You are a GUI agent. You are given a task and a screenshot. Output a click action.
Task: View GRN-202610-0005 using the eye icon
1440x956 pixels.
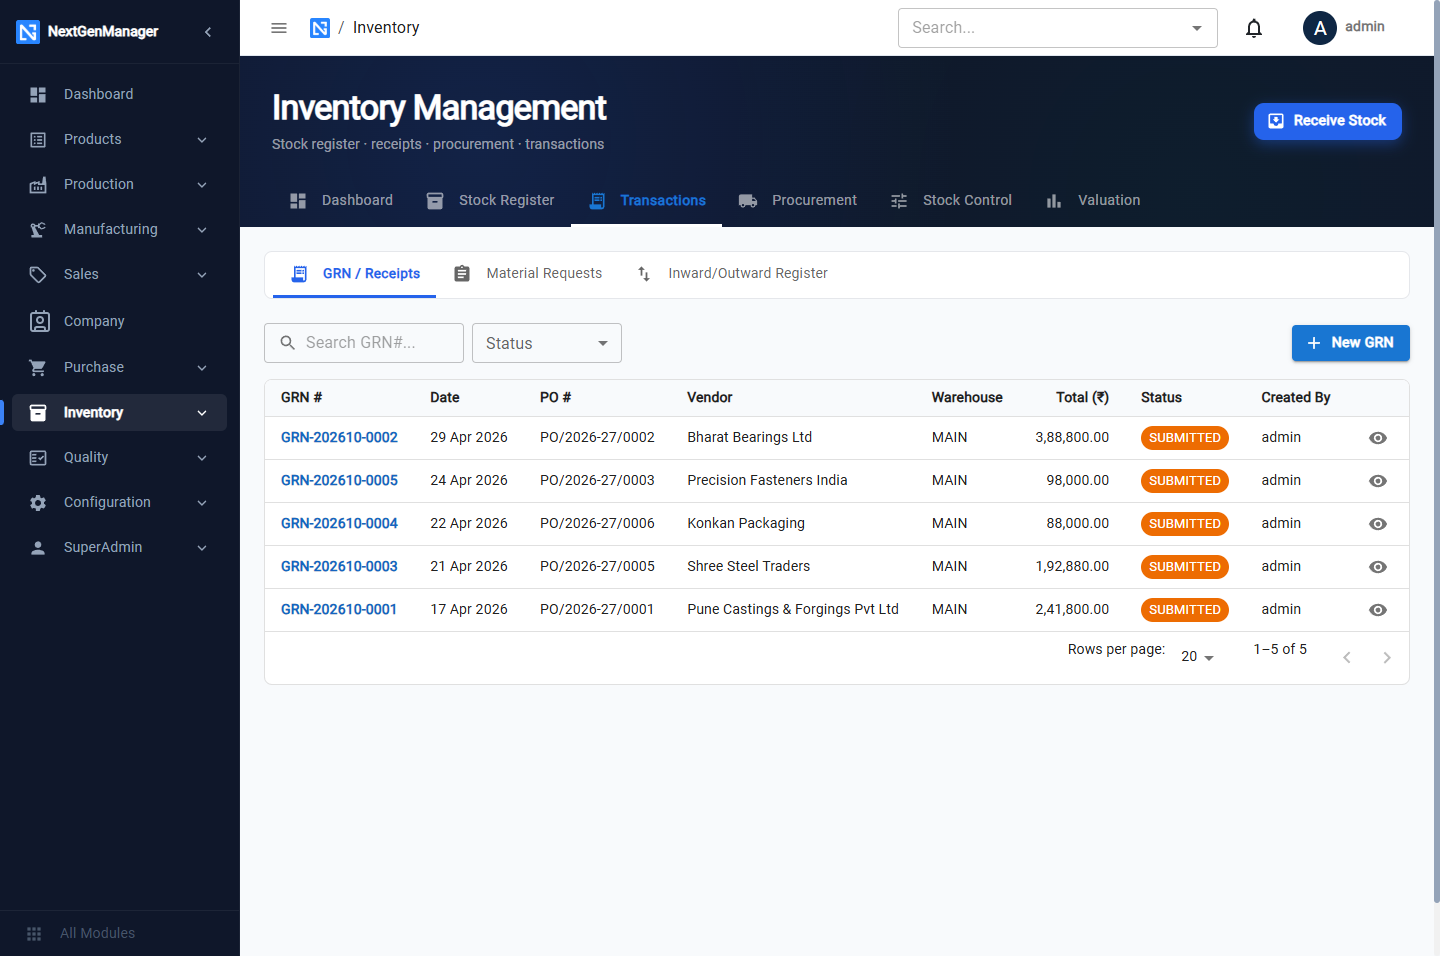(x=1378, y=481)
